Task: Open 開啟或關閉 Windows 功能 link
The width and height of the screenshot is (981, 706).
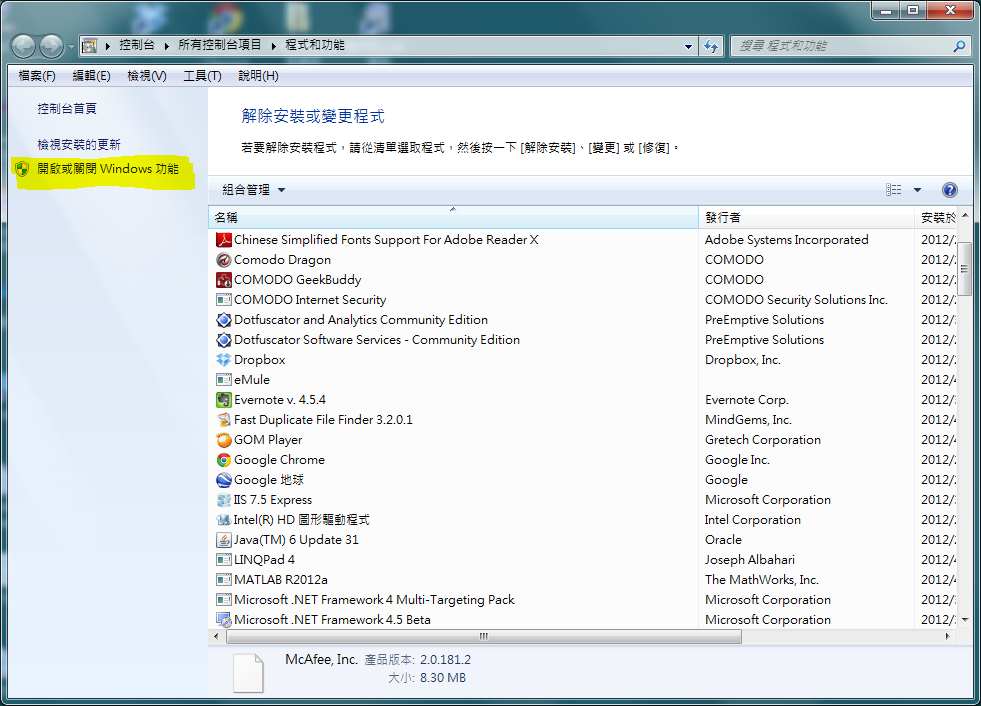Action: (108, 168)
